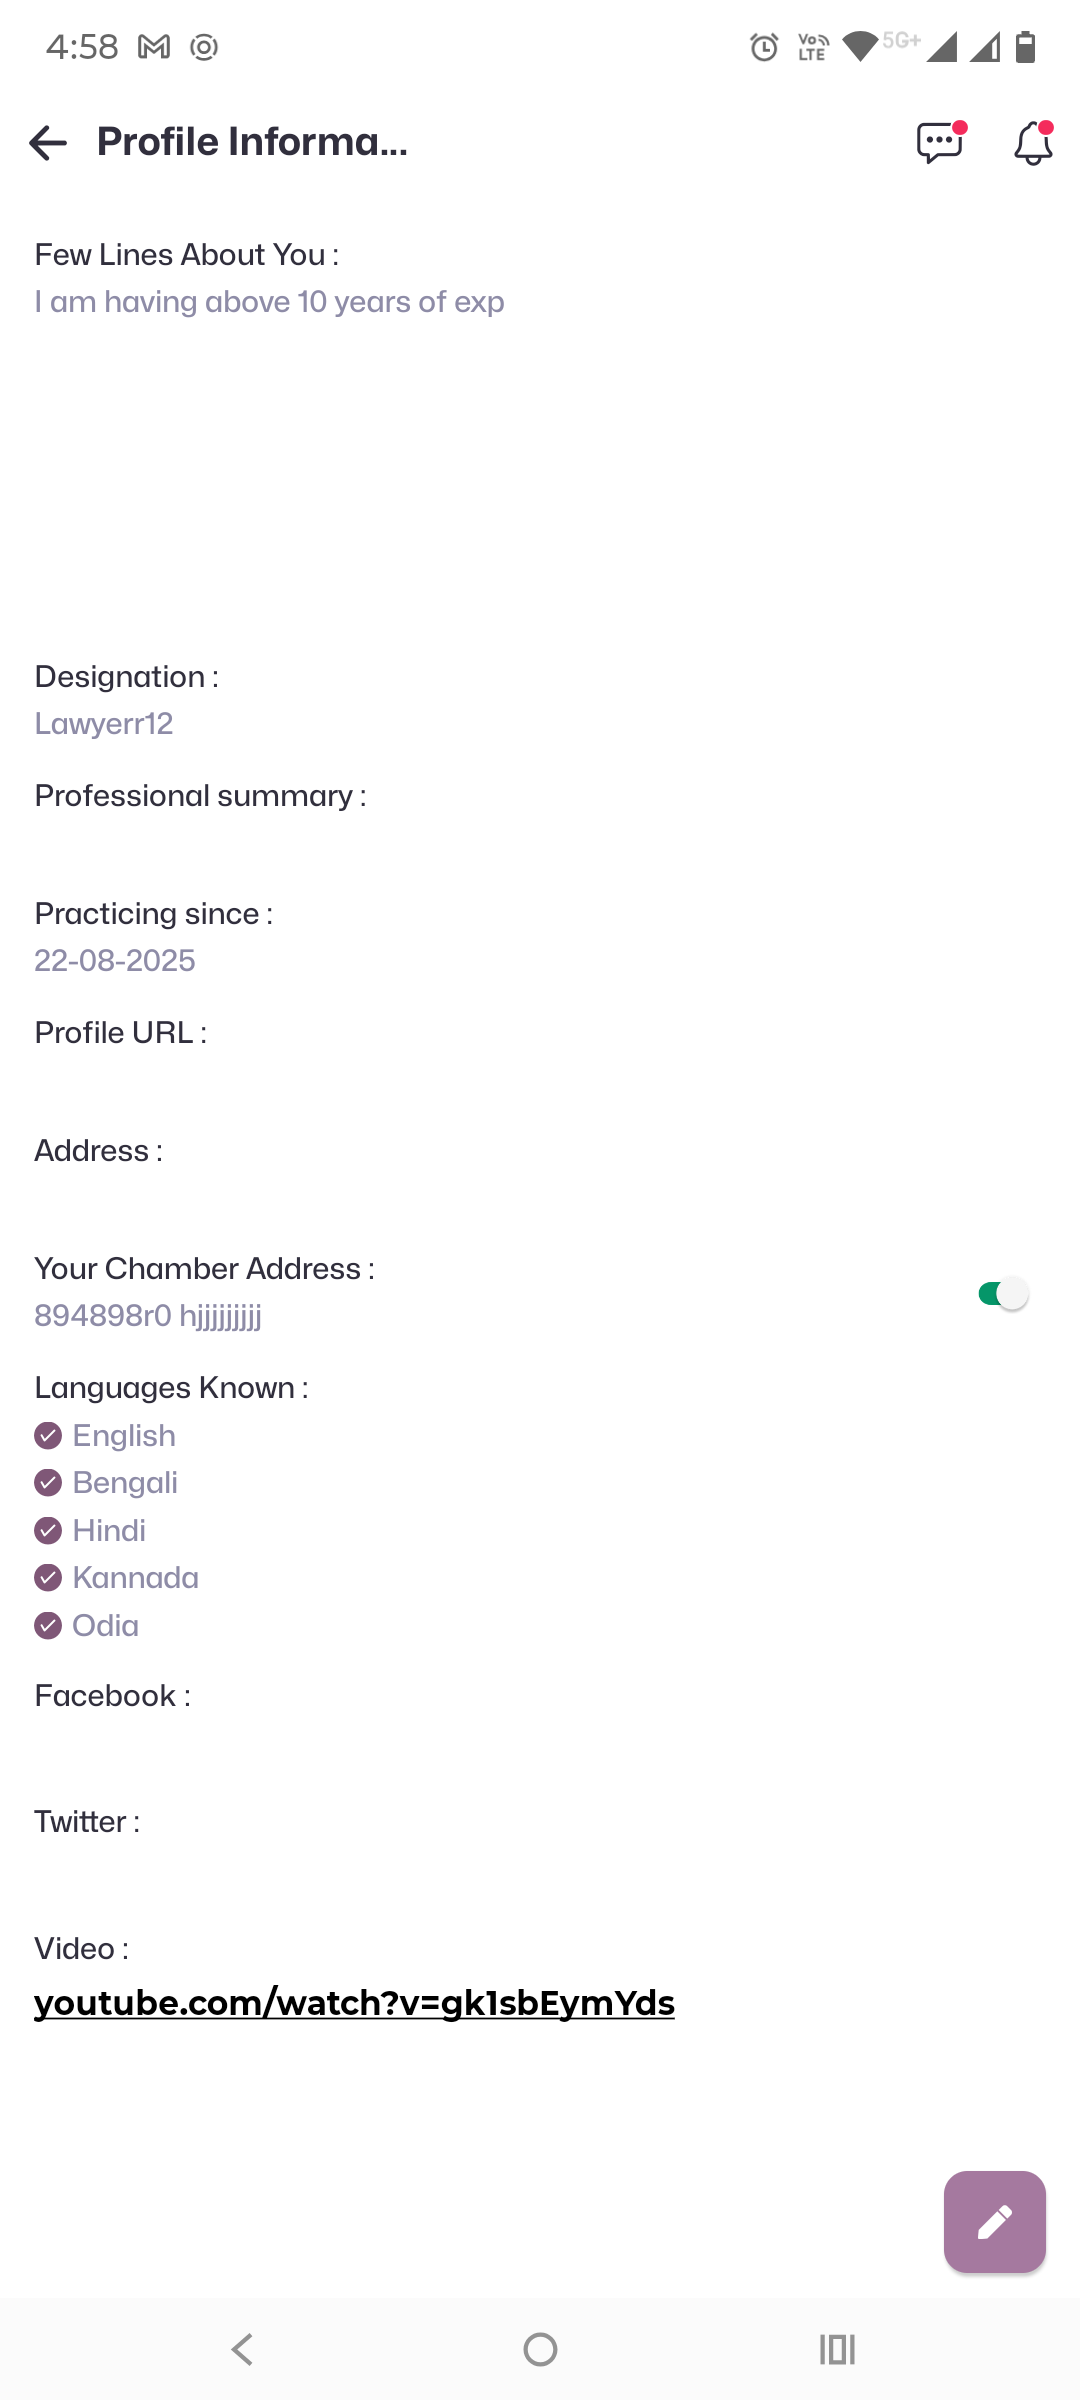Screen dimensions: 1080x2400
Task: Tap the English language checkmark
Action: (48, 1436)
